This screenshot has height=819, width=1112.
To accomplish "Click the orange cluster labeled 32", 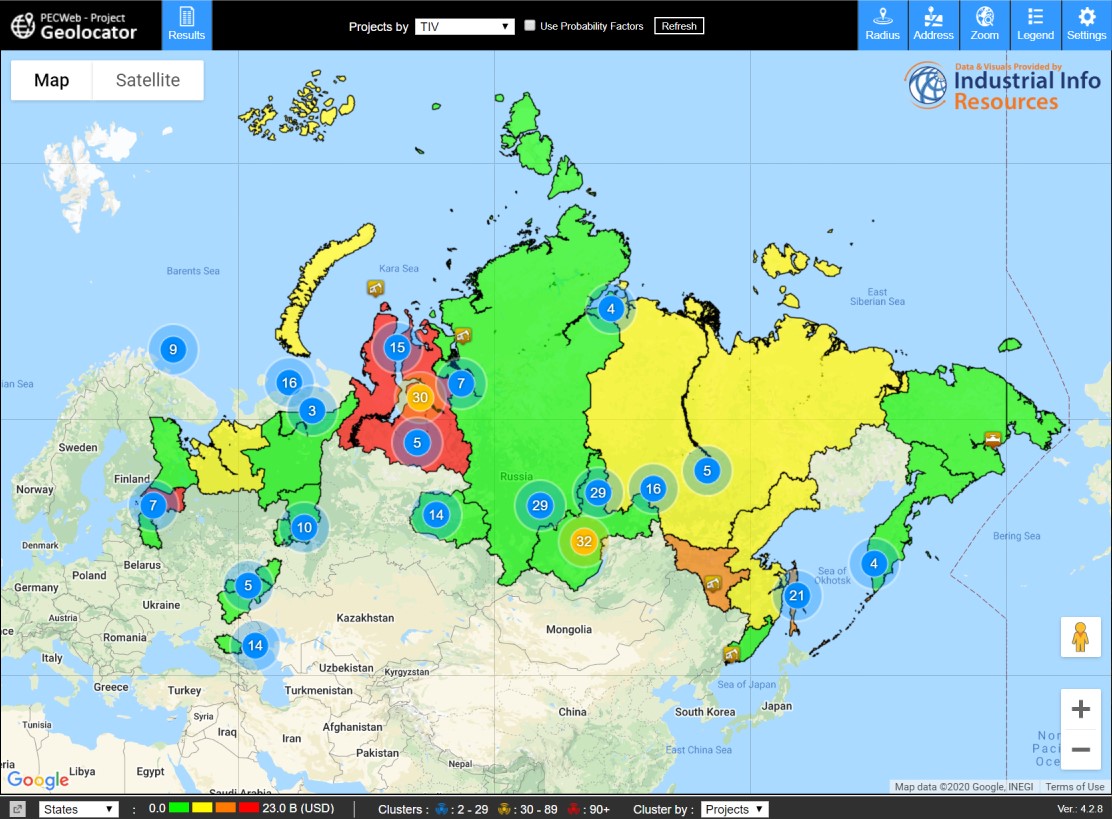I will 584,542.
